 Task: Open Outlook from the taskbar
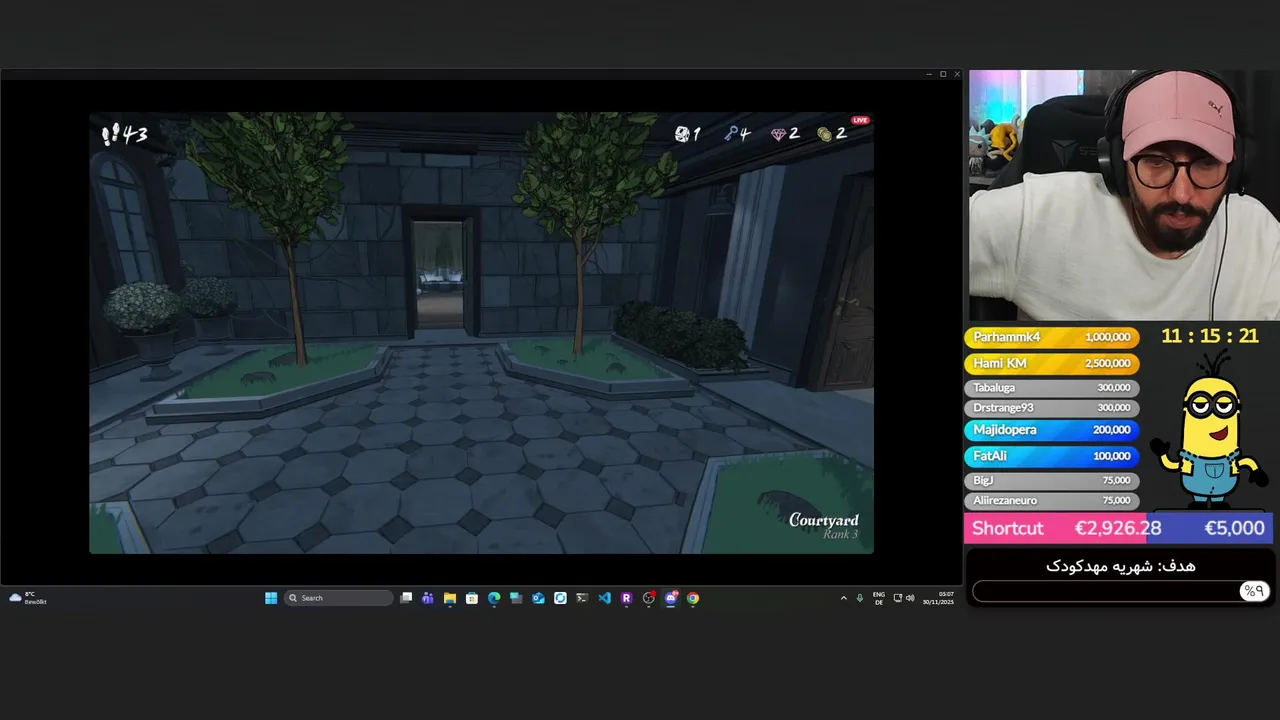(x=538, y=598)
